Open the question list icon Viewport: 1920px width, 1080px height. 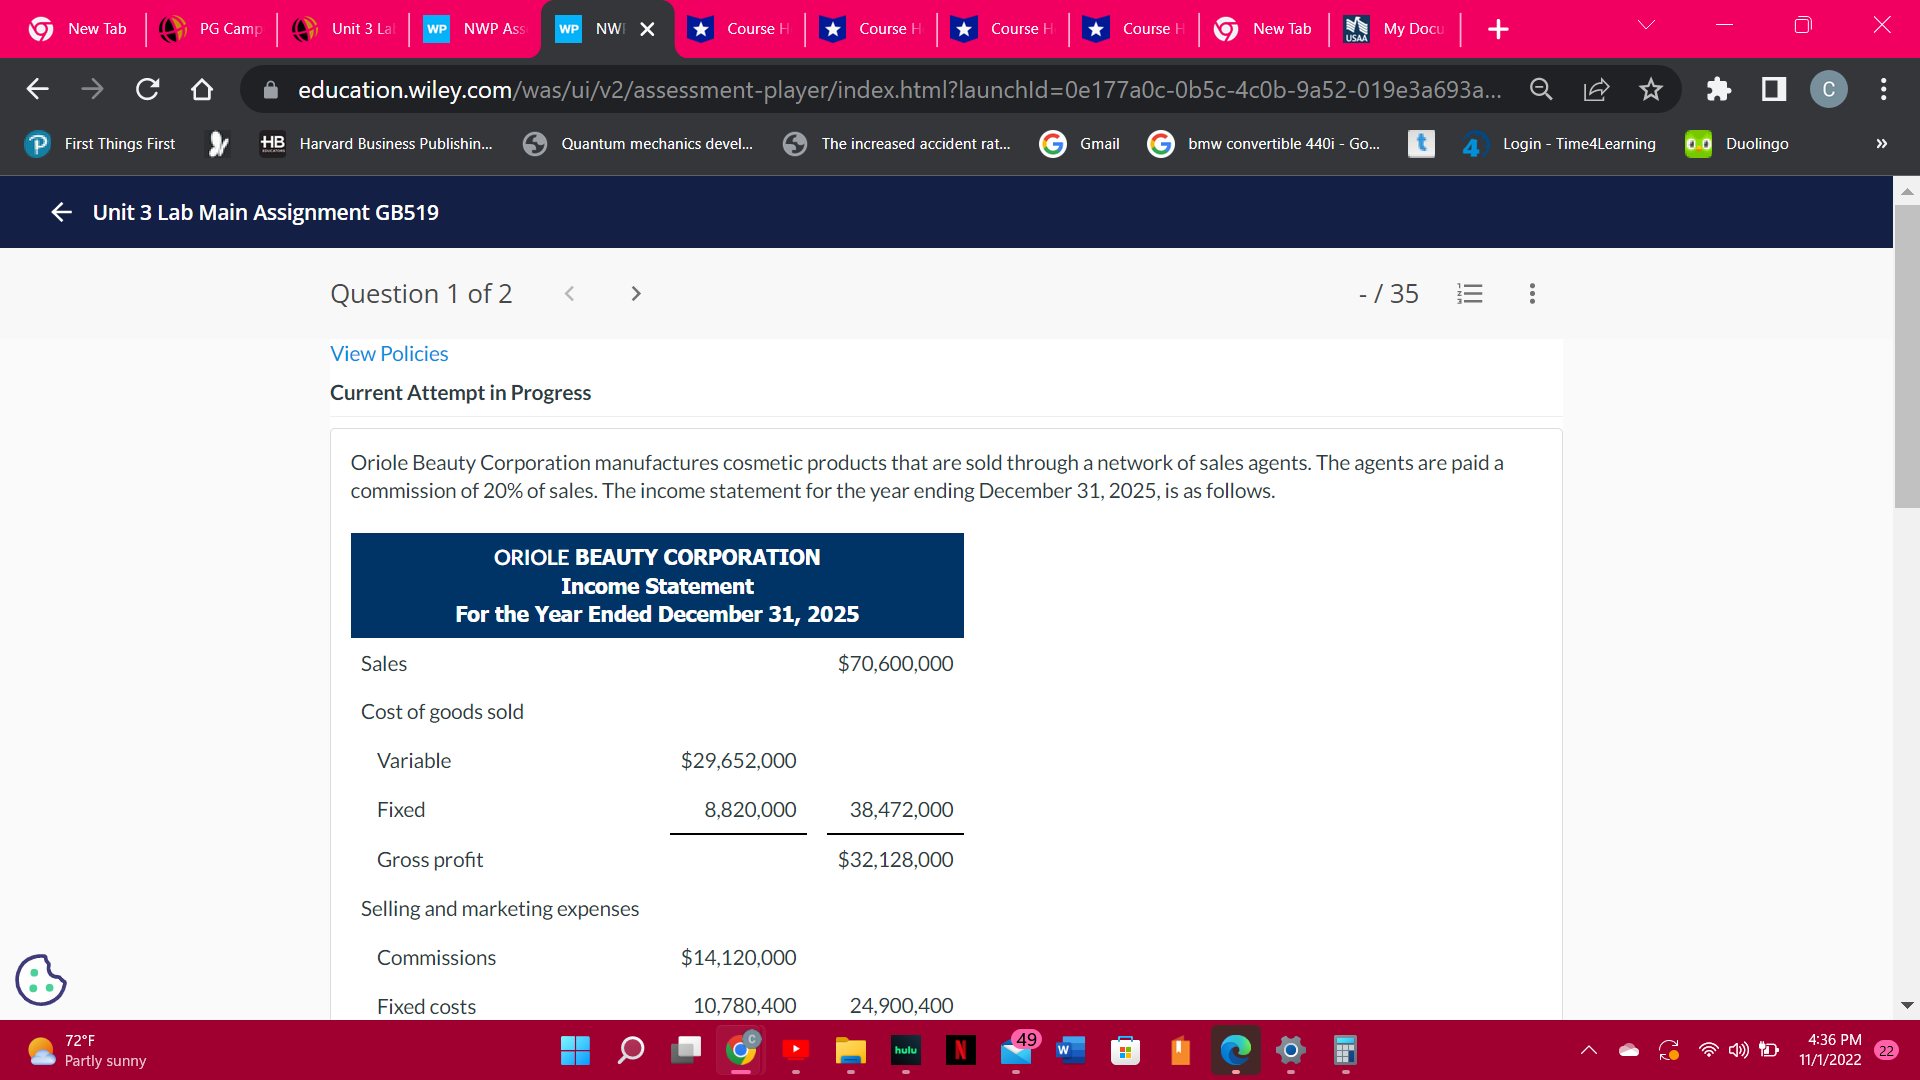(1469, 294)
